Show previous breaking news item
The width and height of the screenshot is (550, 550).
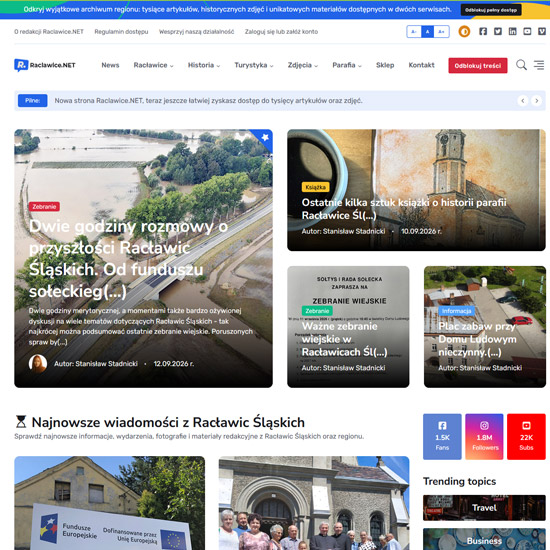coord(523,101)
